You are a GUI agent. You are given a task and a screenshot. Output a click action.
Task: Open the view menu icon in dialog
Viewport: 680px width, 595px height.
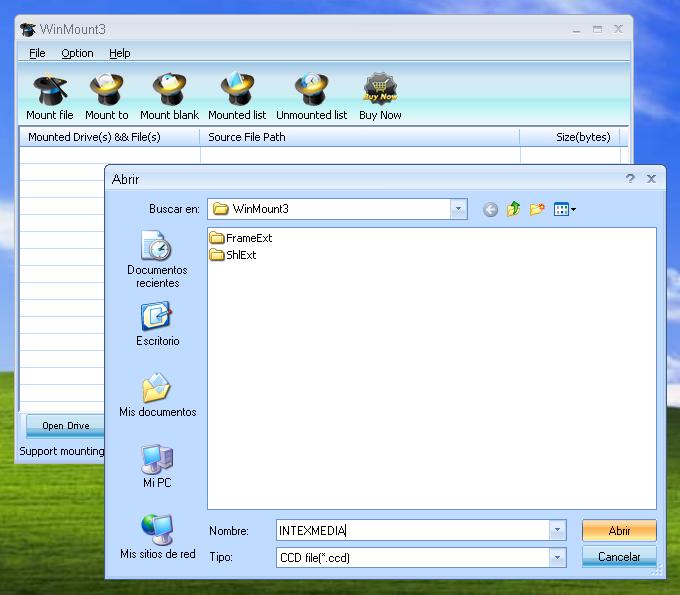564,209
